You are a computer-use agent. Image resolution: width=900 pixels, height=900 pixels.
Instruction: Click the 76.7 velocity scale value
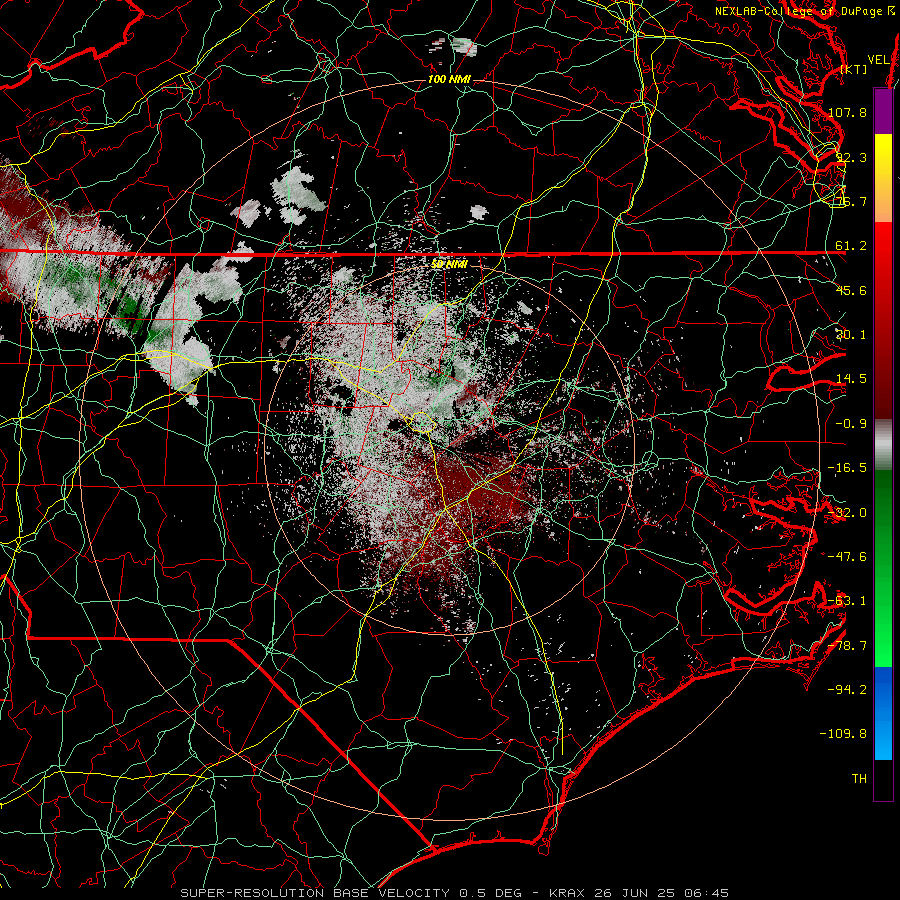[851, 201]
